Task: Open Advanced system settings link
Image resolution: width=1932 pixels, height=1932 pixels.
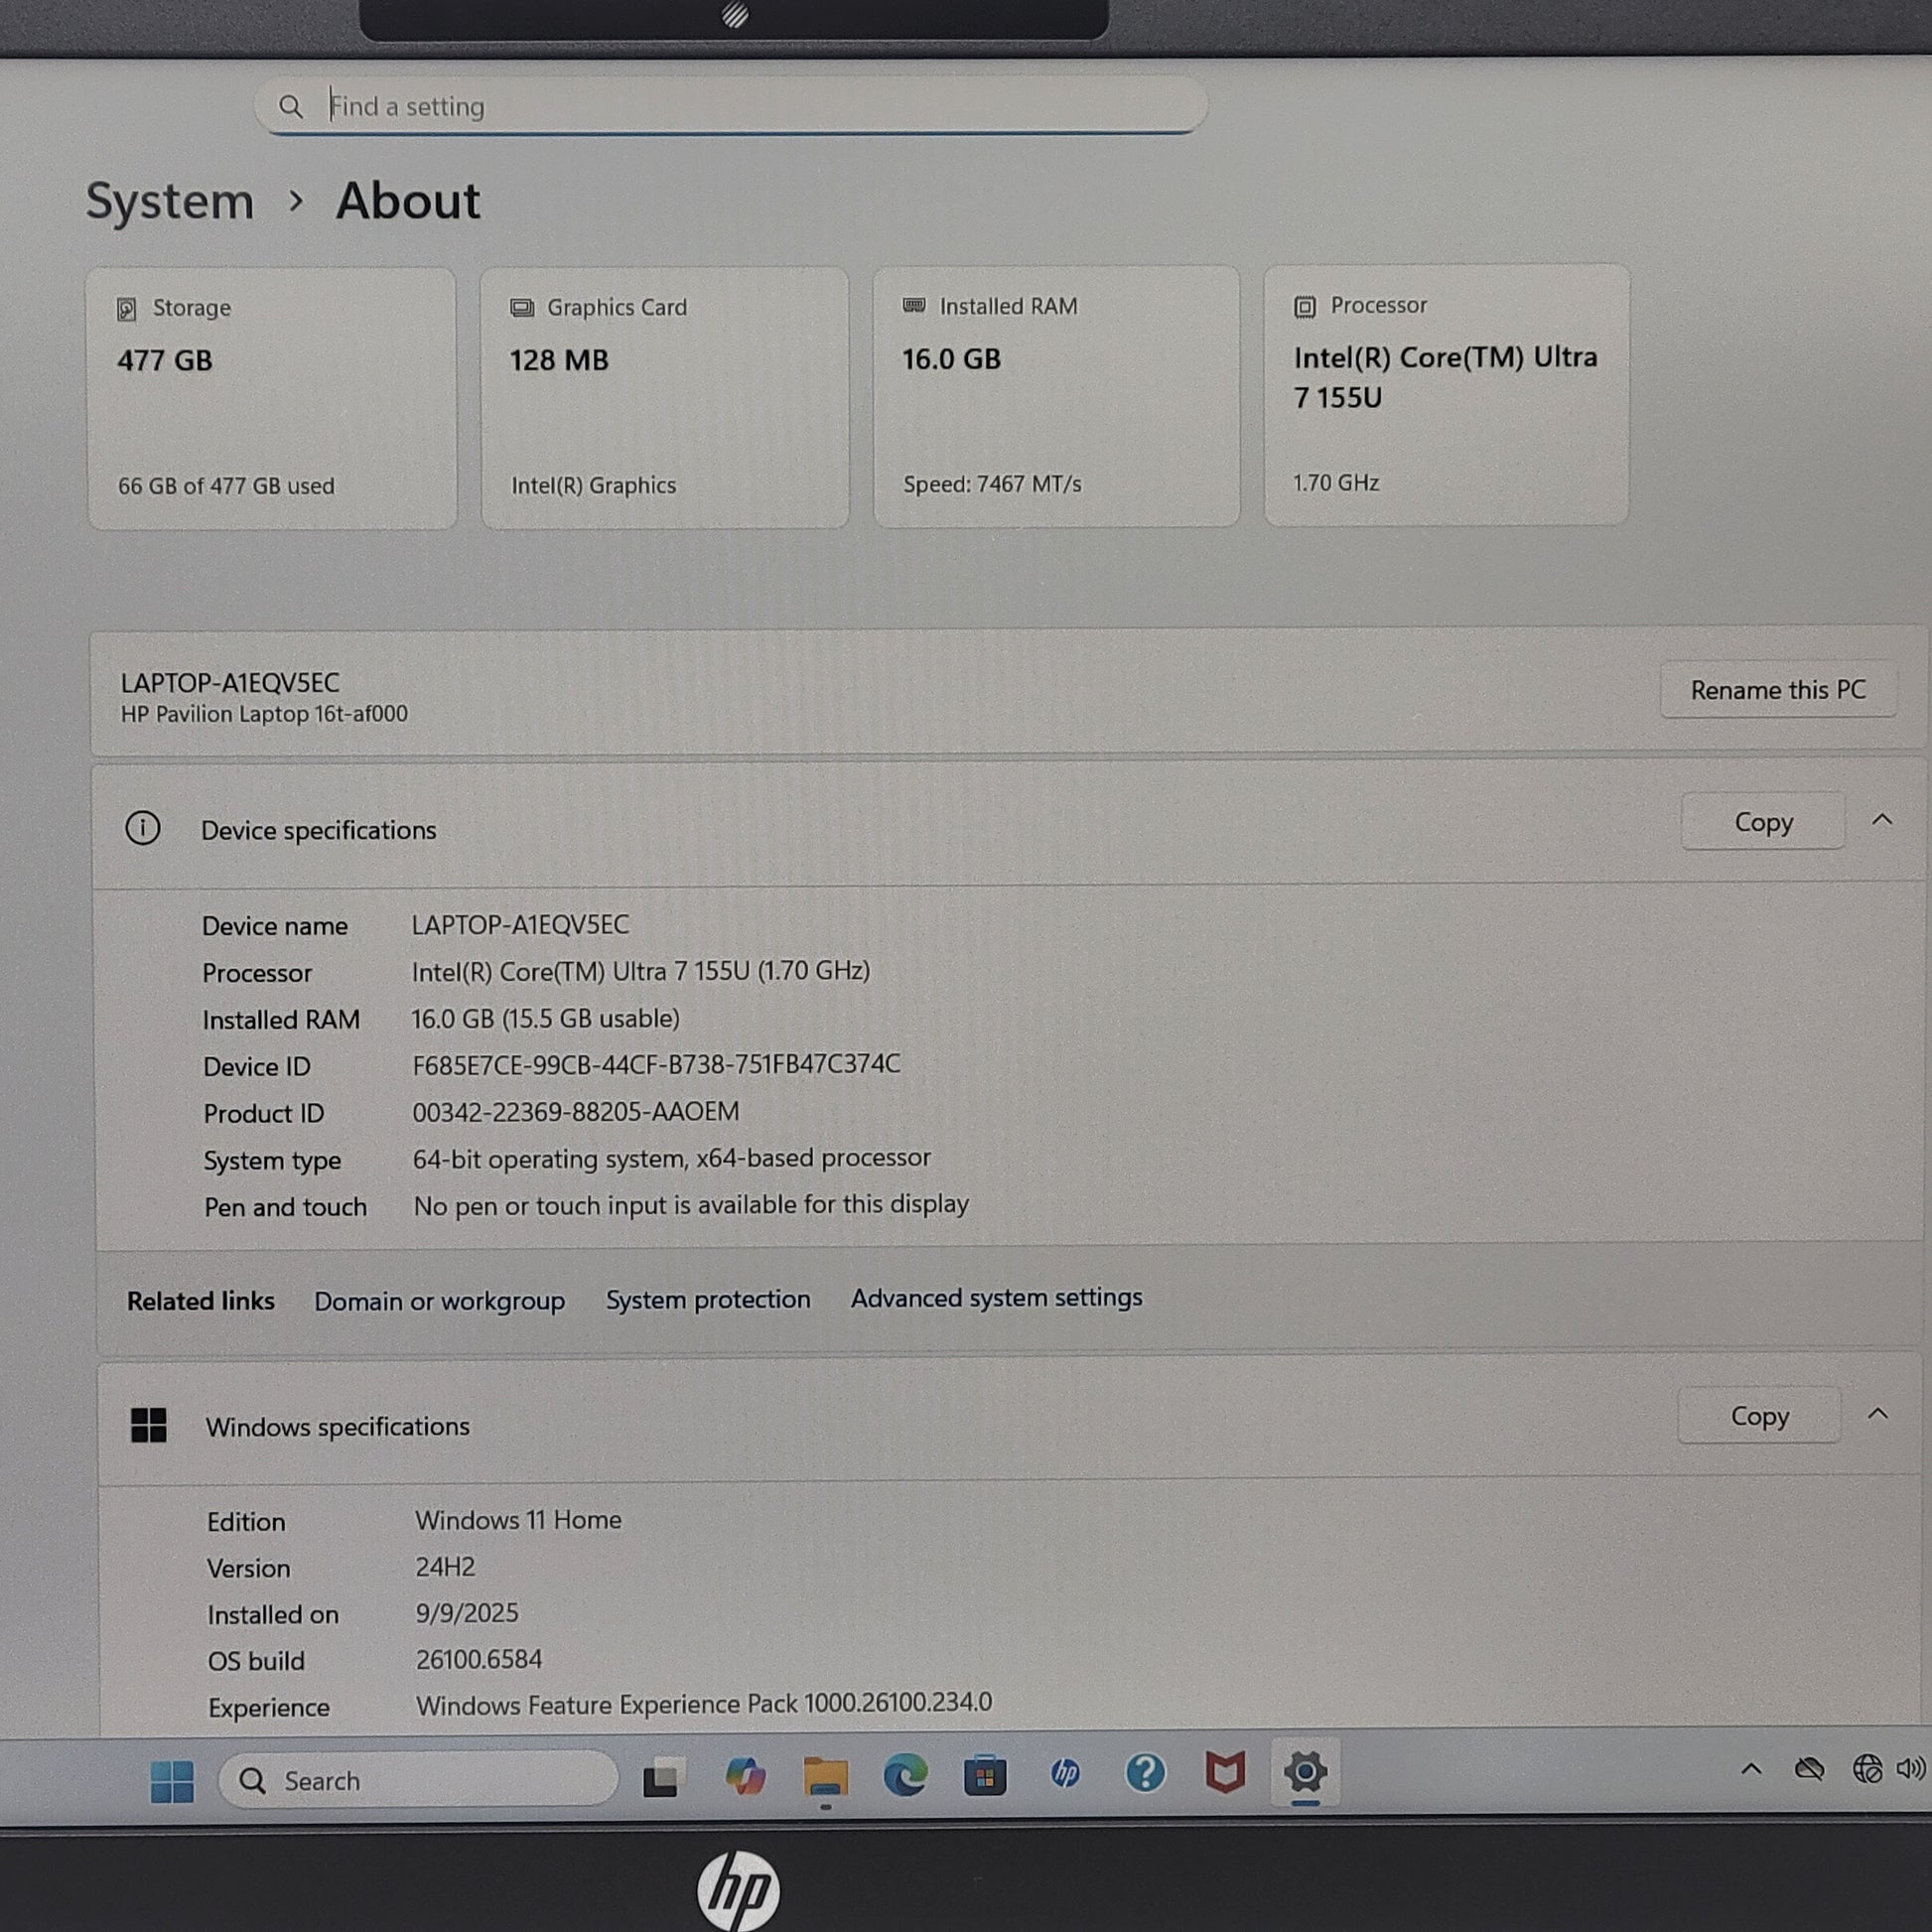Action: (996, 1298)
